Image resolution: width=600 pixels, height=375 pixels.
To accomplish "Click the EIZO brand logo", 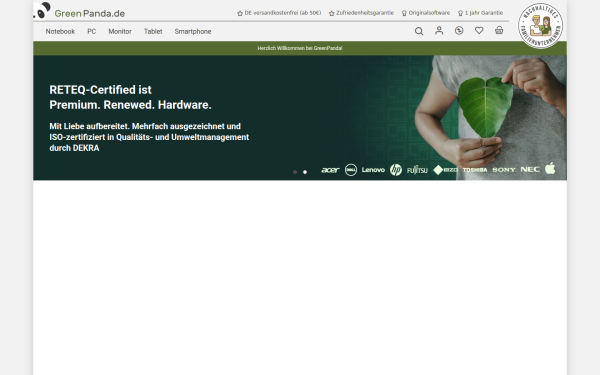I will pyautogui.click(x=445, y=170).
